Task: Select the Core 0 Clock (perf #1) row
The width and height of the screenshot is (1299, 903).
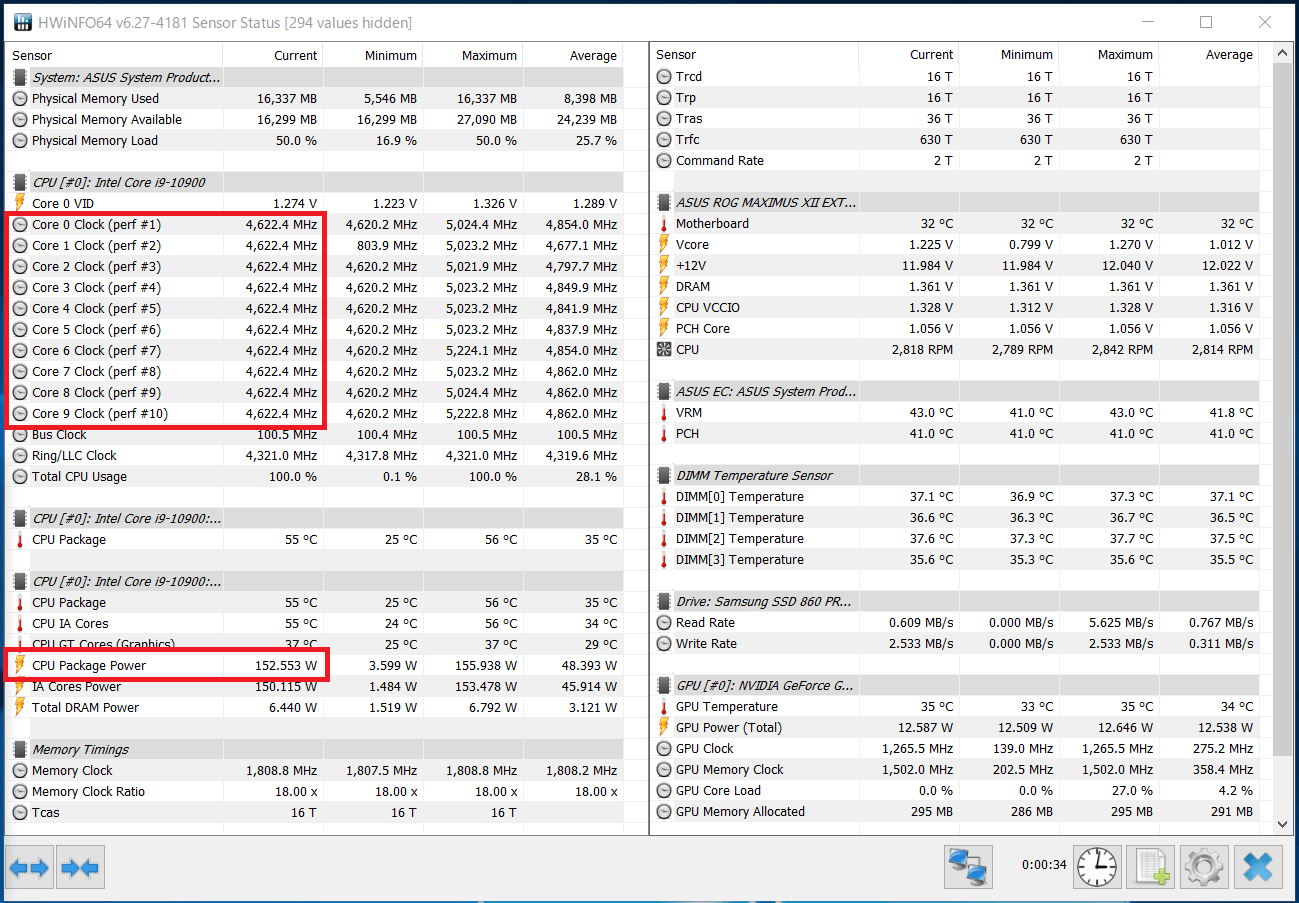Action: coord(314,224)
